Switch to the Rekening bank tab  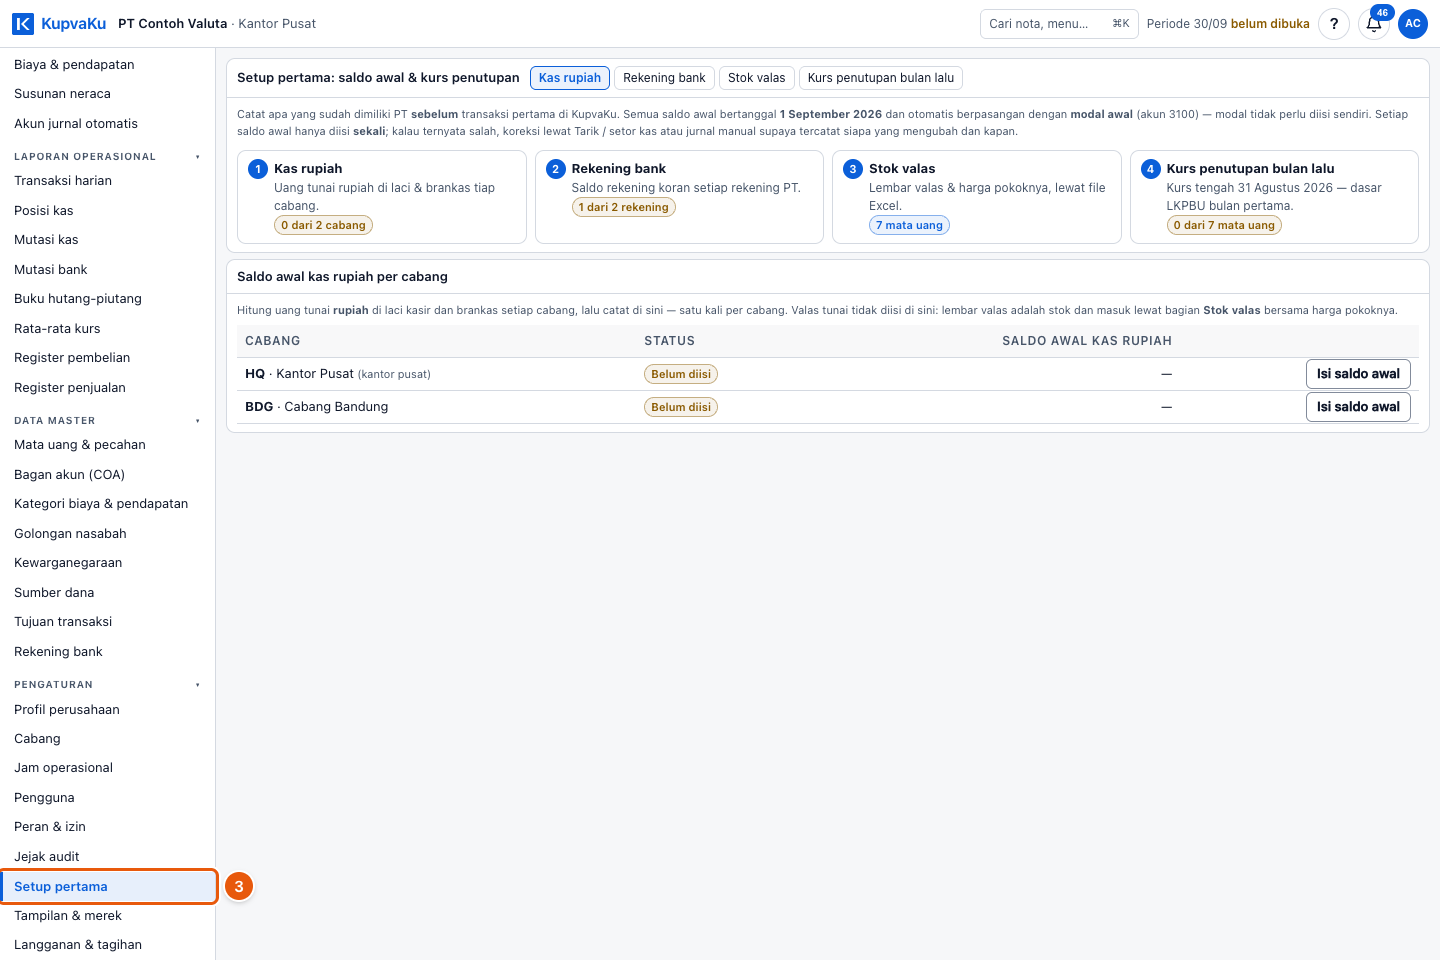tap(664, 78)
